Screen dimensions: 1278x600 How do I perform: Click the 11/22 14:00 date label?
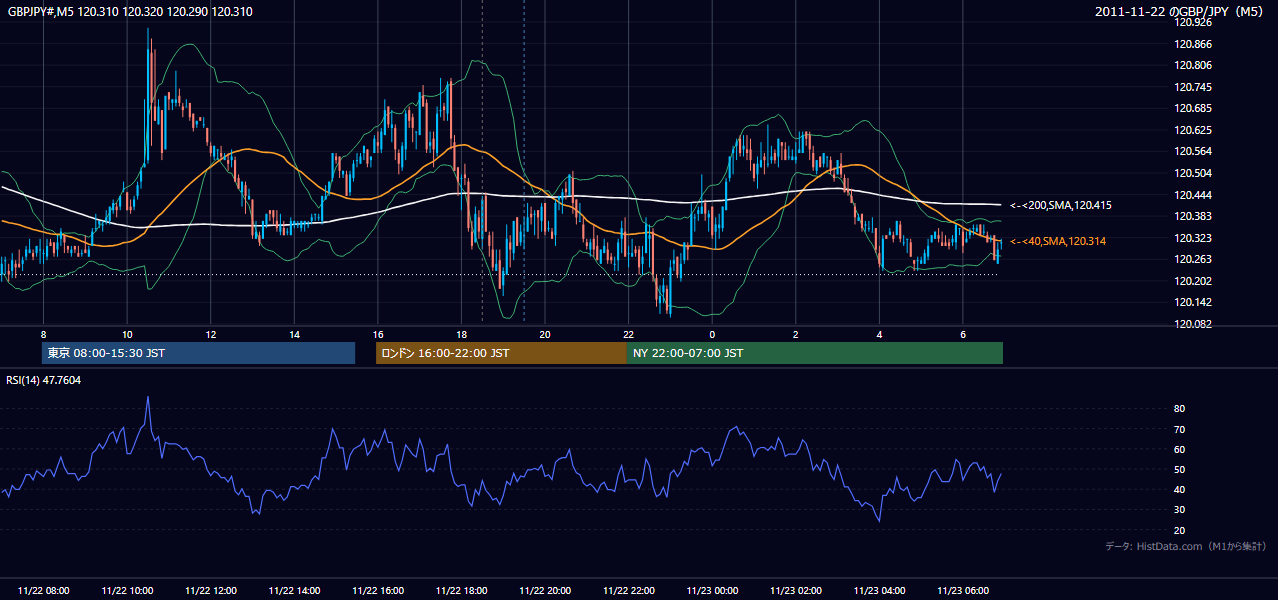pyautogui.click(x=295, y=591)
